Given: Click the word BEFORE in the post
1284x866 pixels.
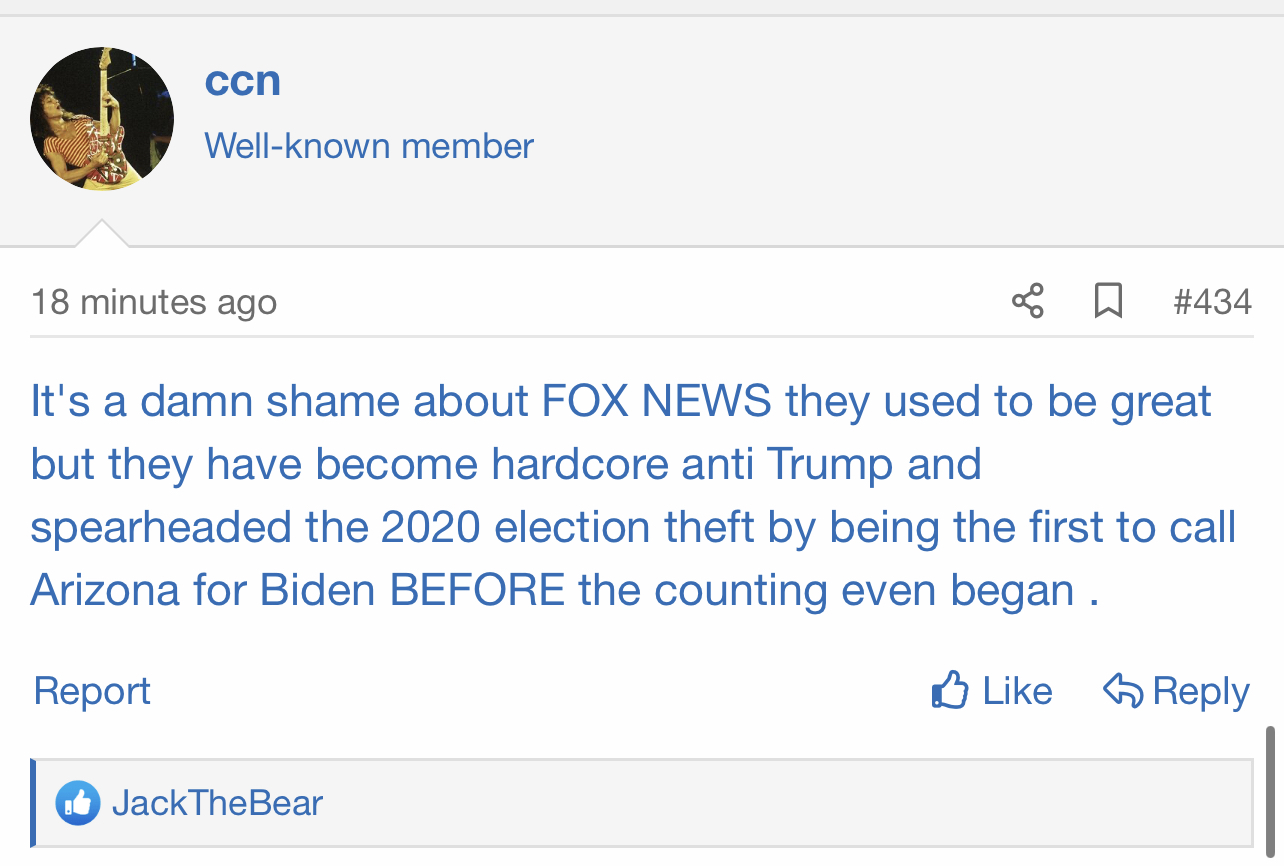Looking at the screenshot, I should pyautogui.click(x=478, y=590).
